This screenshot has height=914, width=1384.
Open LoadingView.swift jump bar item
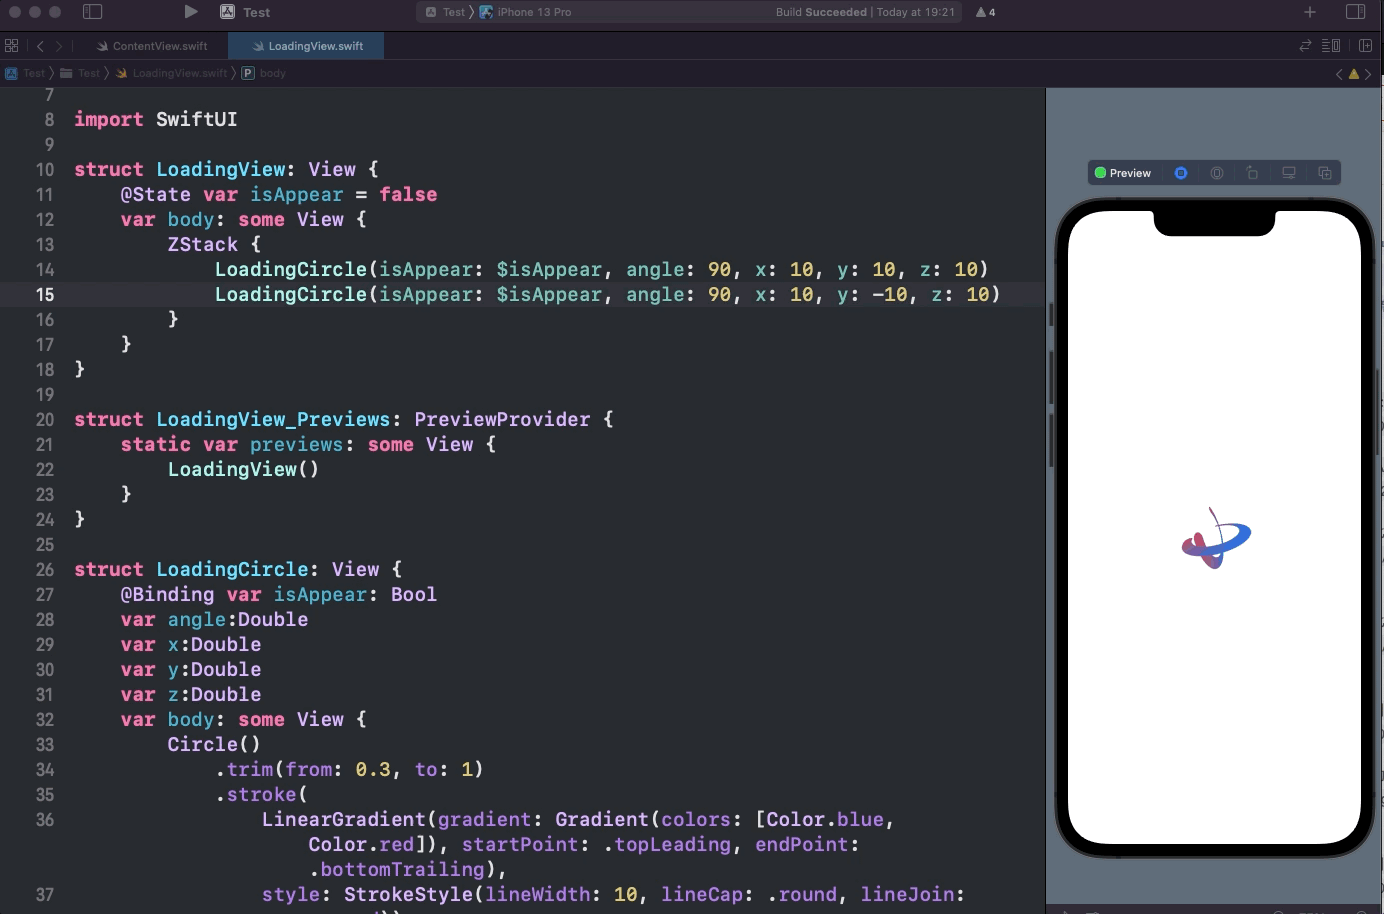click(x=171, y=73)
